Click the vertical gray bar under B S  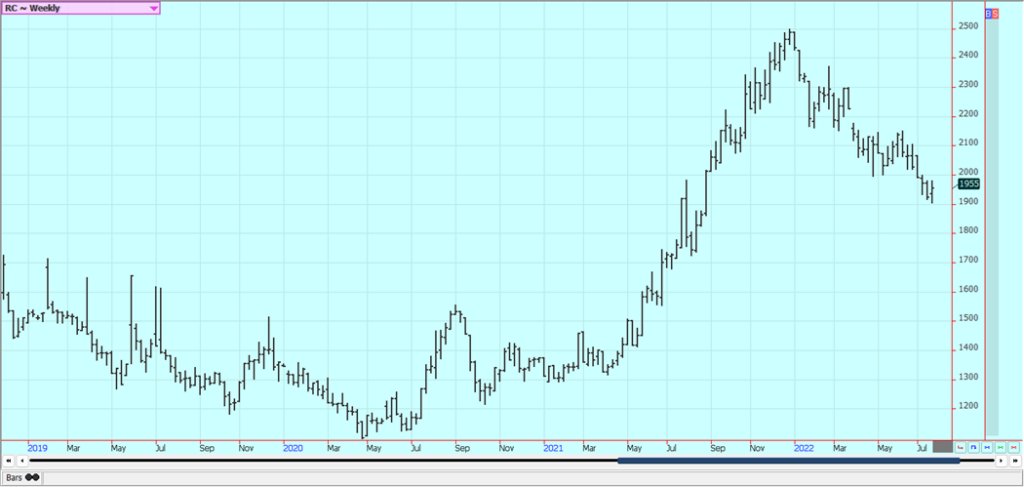point(992,227)
